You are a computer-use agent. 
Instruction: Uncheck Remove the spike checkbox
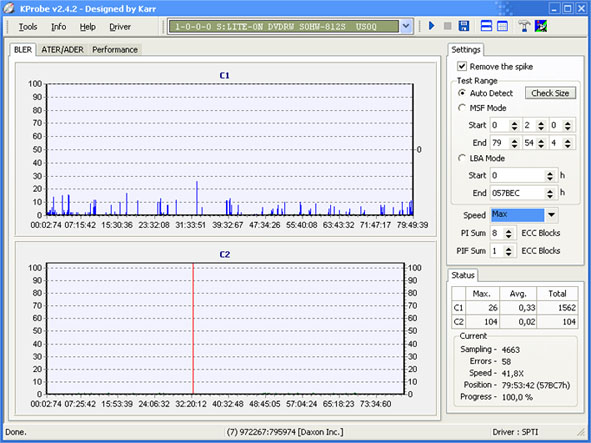462,66
